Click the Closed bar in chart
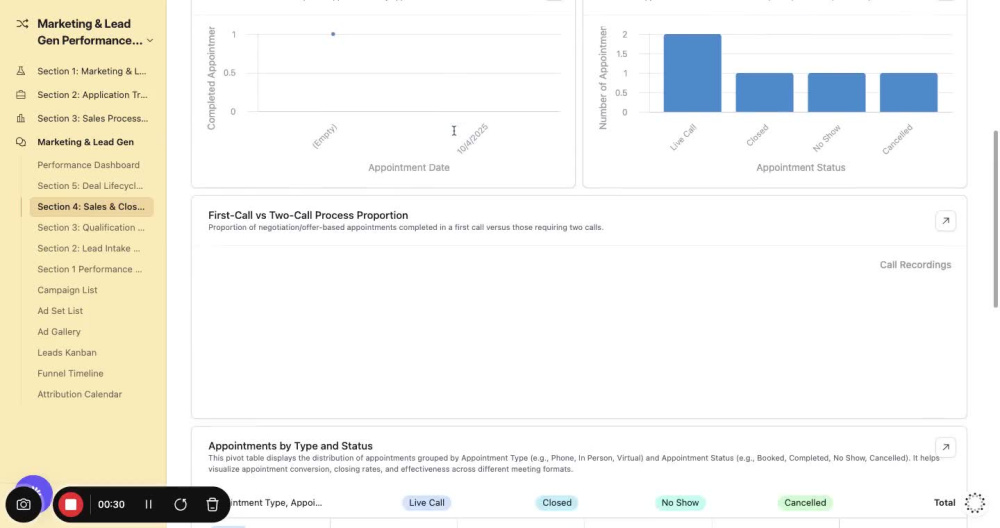Image resolution: width=1000 pixels, height=528 pixels. tap(765, 92)
